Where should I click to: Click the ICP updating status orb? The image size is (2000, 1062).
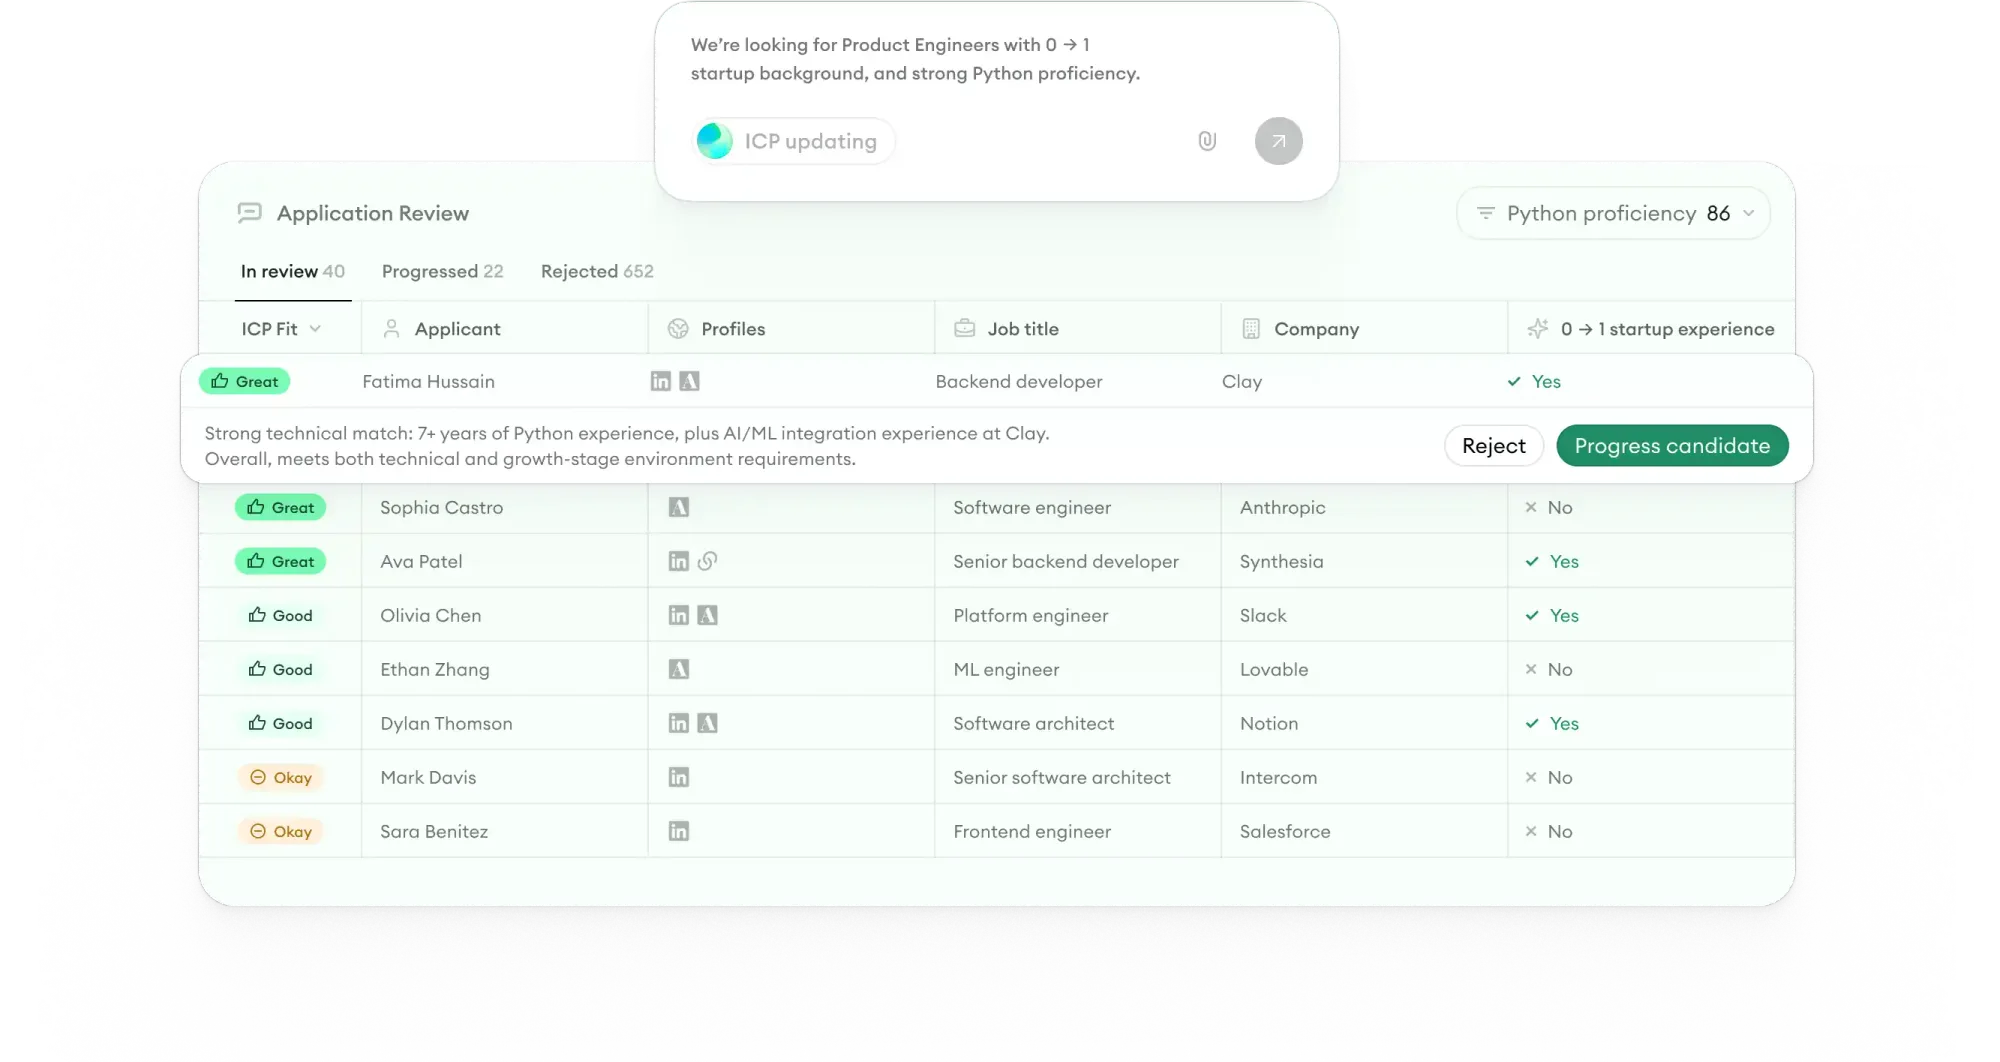pos(714,141)
